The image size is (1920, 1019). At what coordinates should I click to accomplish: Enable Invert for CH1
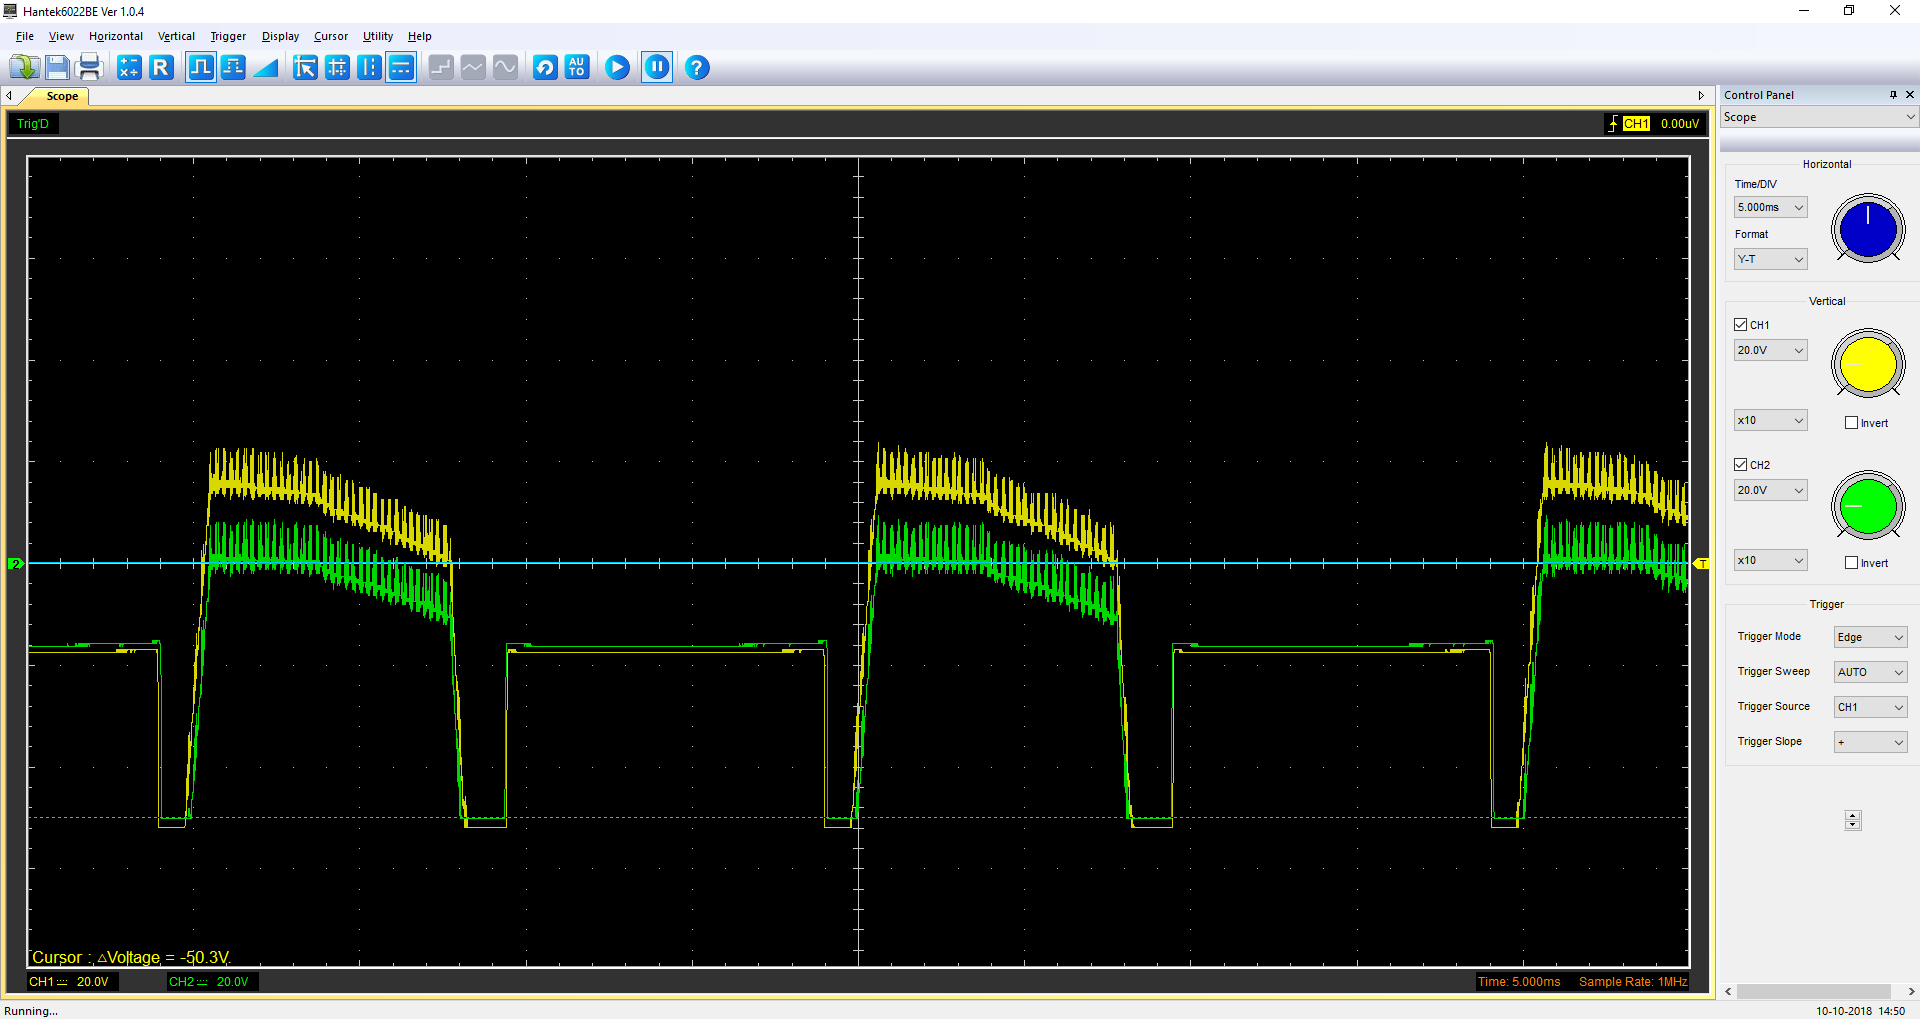1851,423
